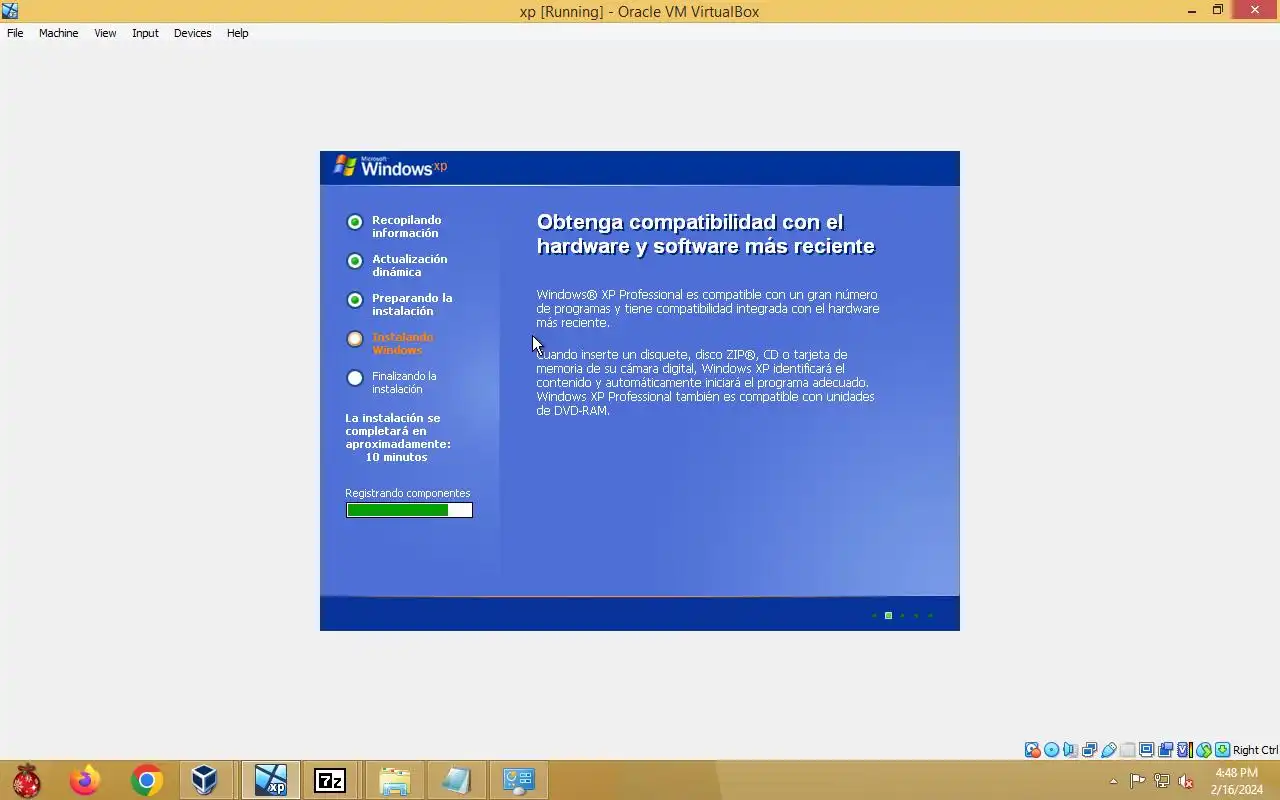Click the Right Ctrl host key label
The width and height of the screenshot is (1280, 800).
1255,750
